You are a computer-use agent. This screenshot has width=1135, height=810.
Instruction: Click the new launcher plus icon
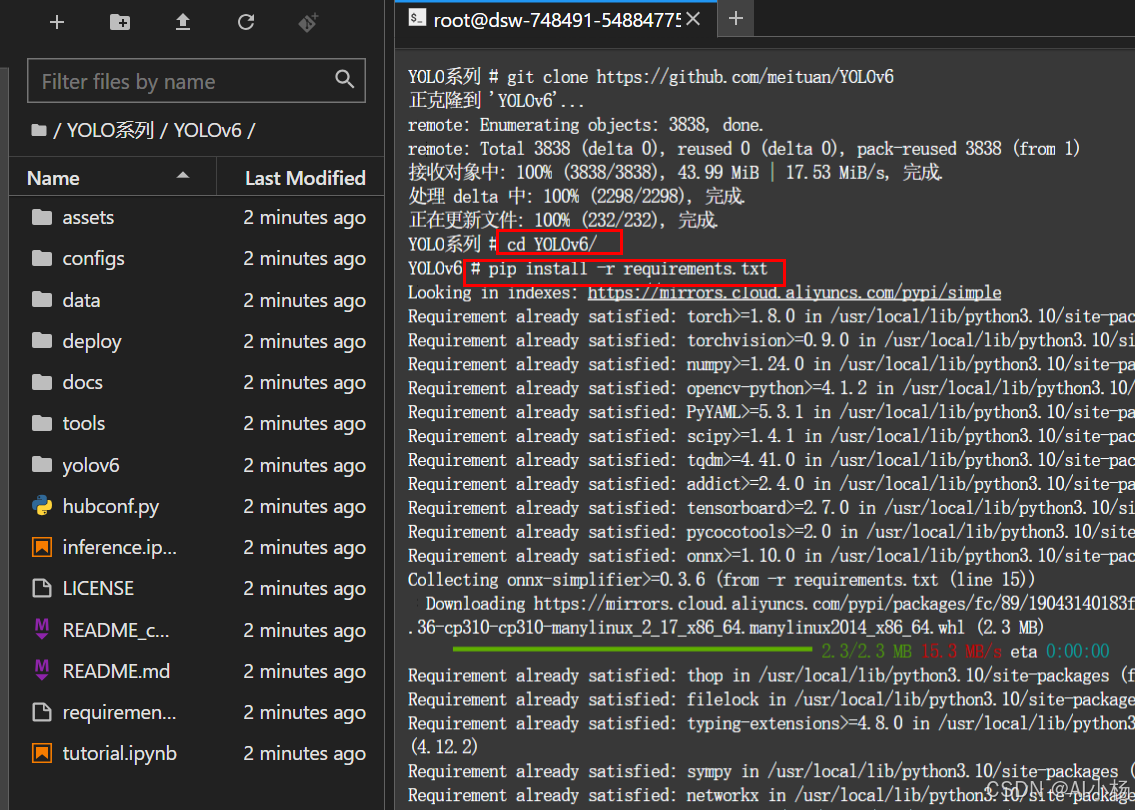(57, 22)
